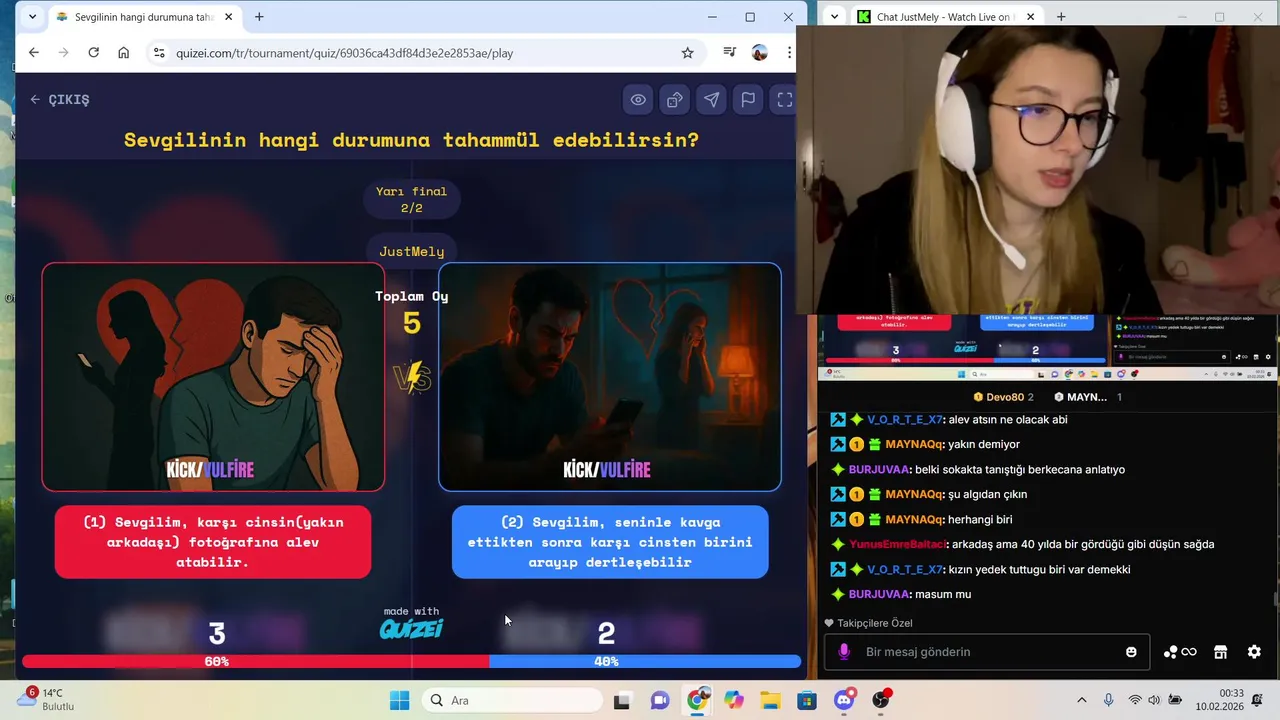Close the Chat JustMely tab
This screenshot has height=720, width=1280.
pos(1029,17)
